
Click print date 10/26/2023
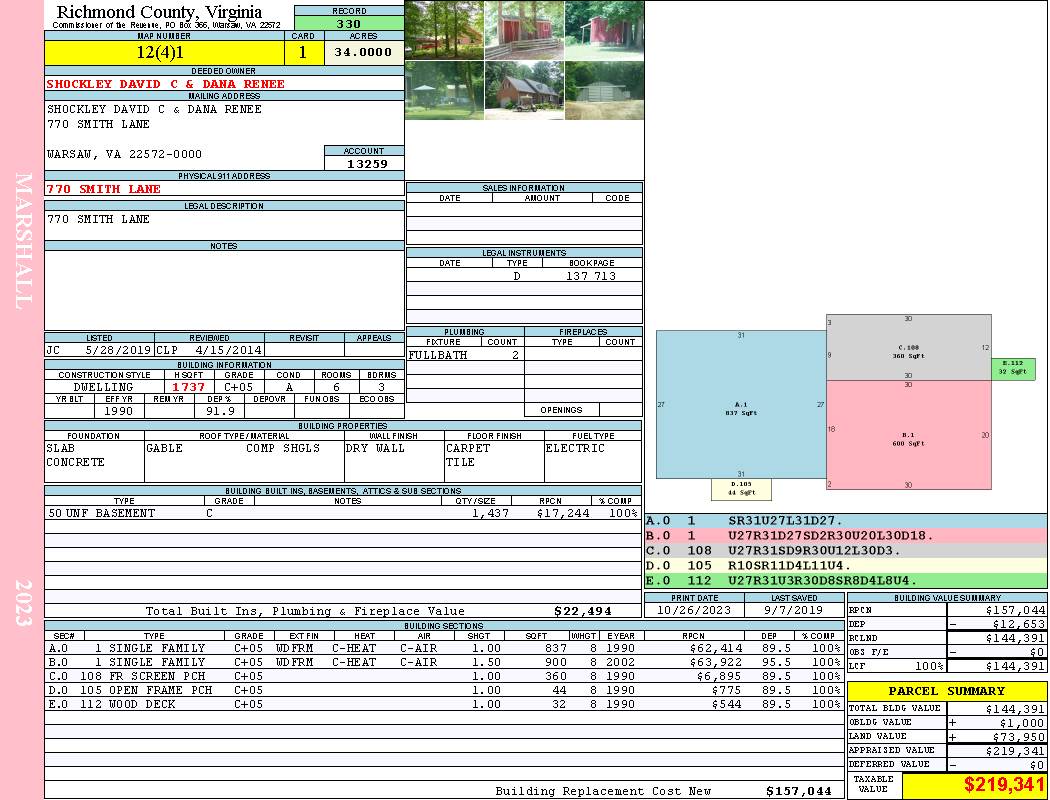(694, 610)
